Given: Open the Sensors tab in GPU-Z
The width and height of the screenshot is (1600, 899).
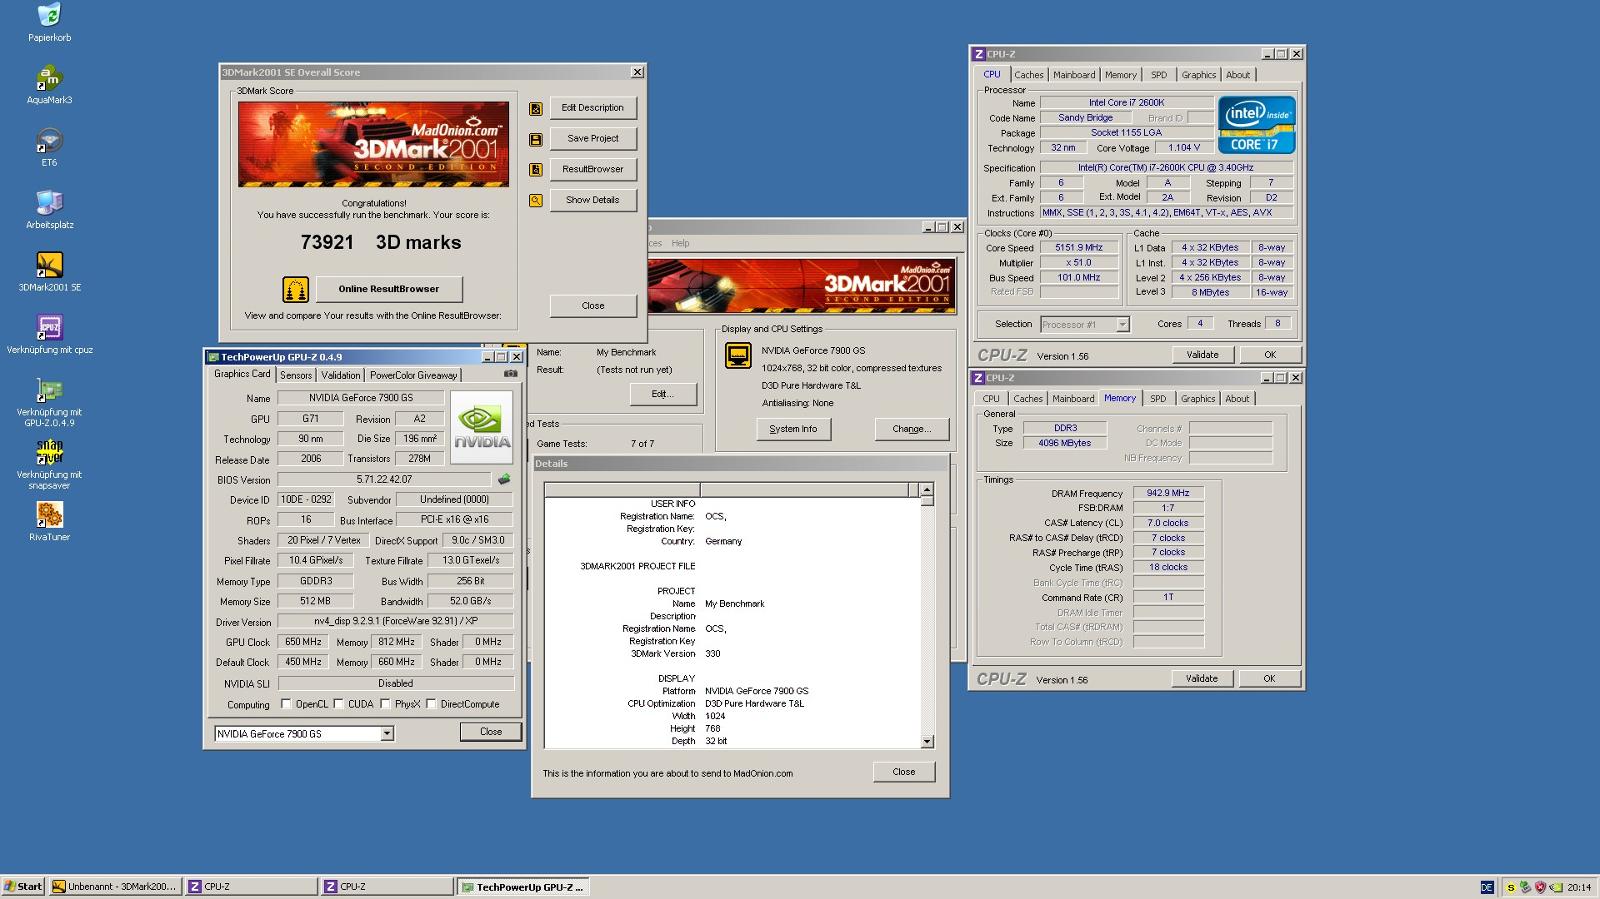Looking at the screenshot, I should 296,375.
